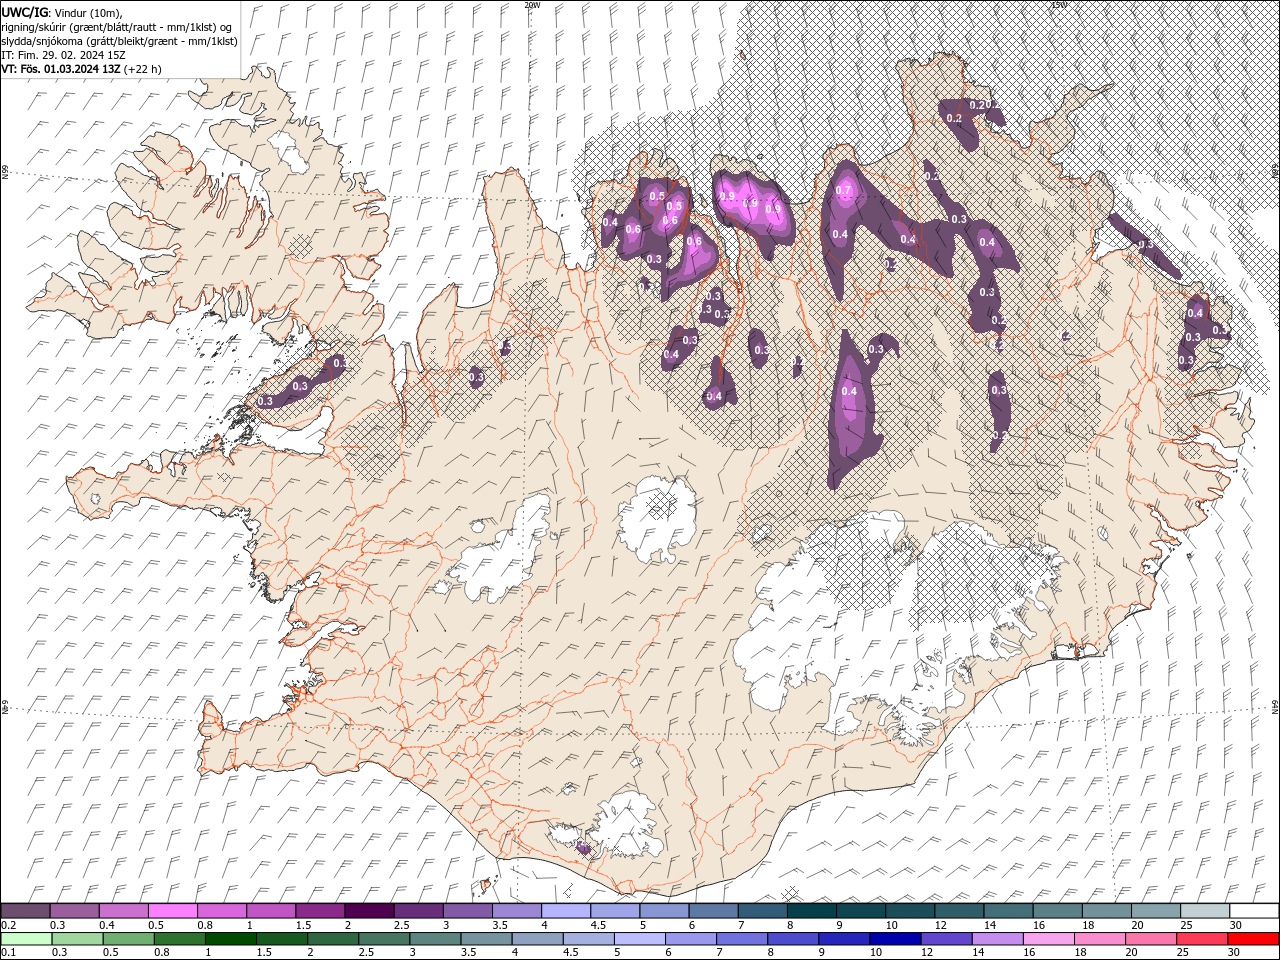Click the '0.7' snowfall value on the map
The height and width of the screenshot is (960, 1280).
point(843,191)
